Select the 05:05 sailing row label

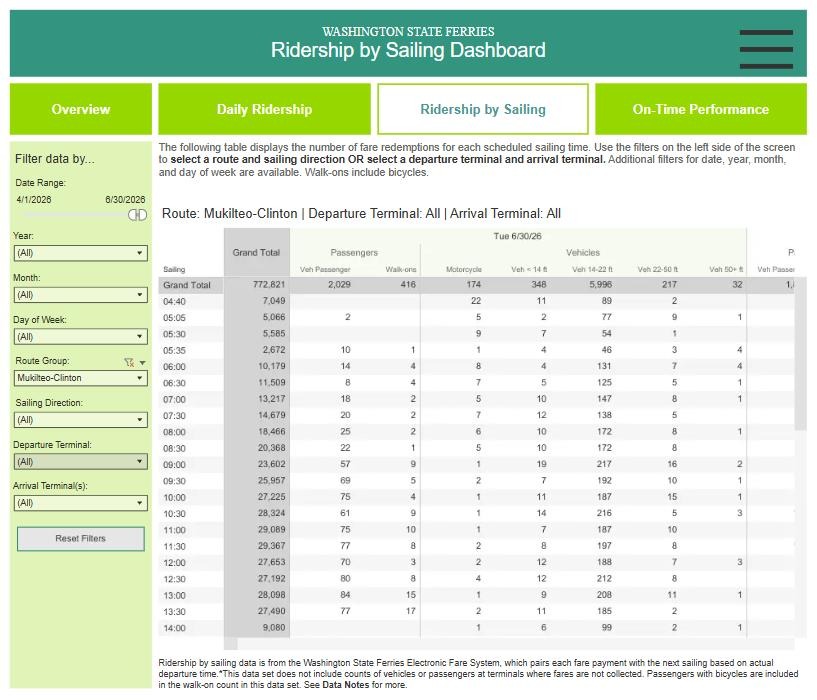pyautogui.click(x=174, y=318)
